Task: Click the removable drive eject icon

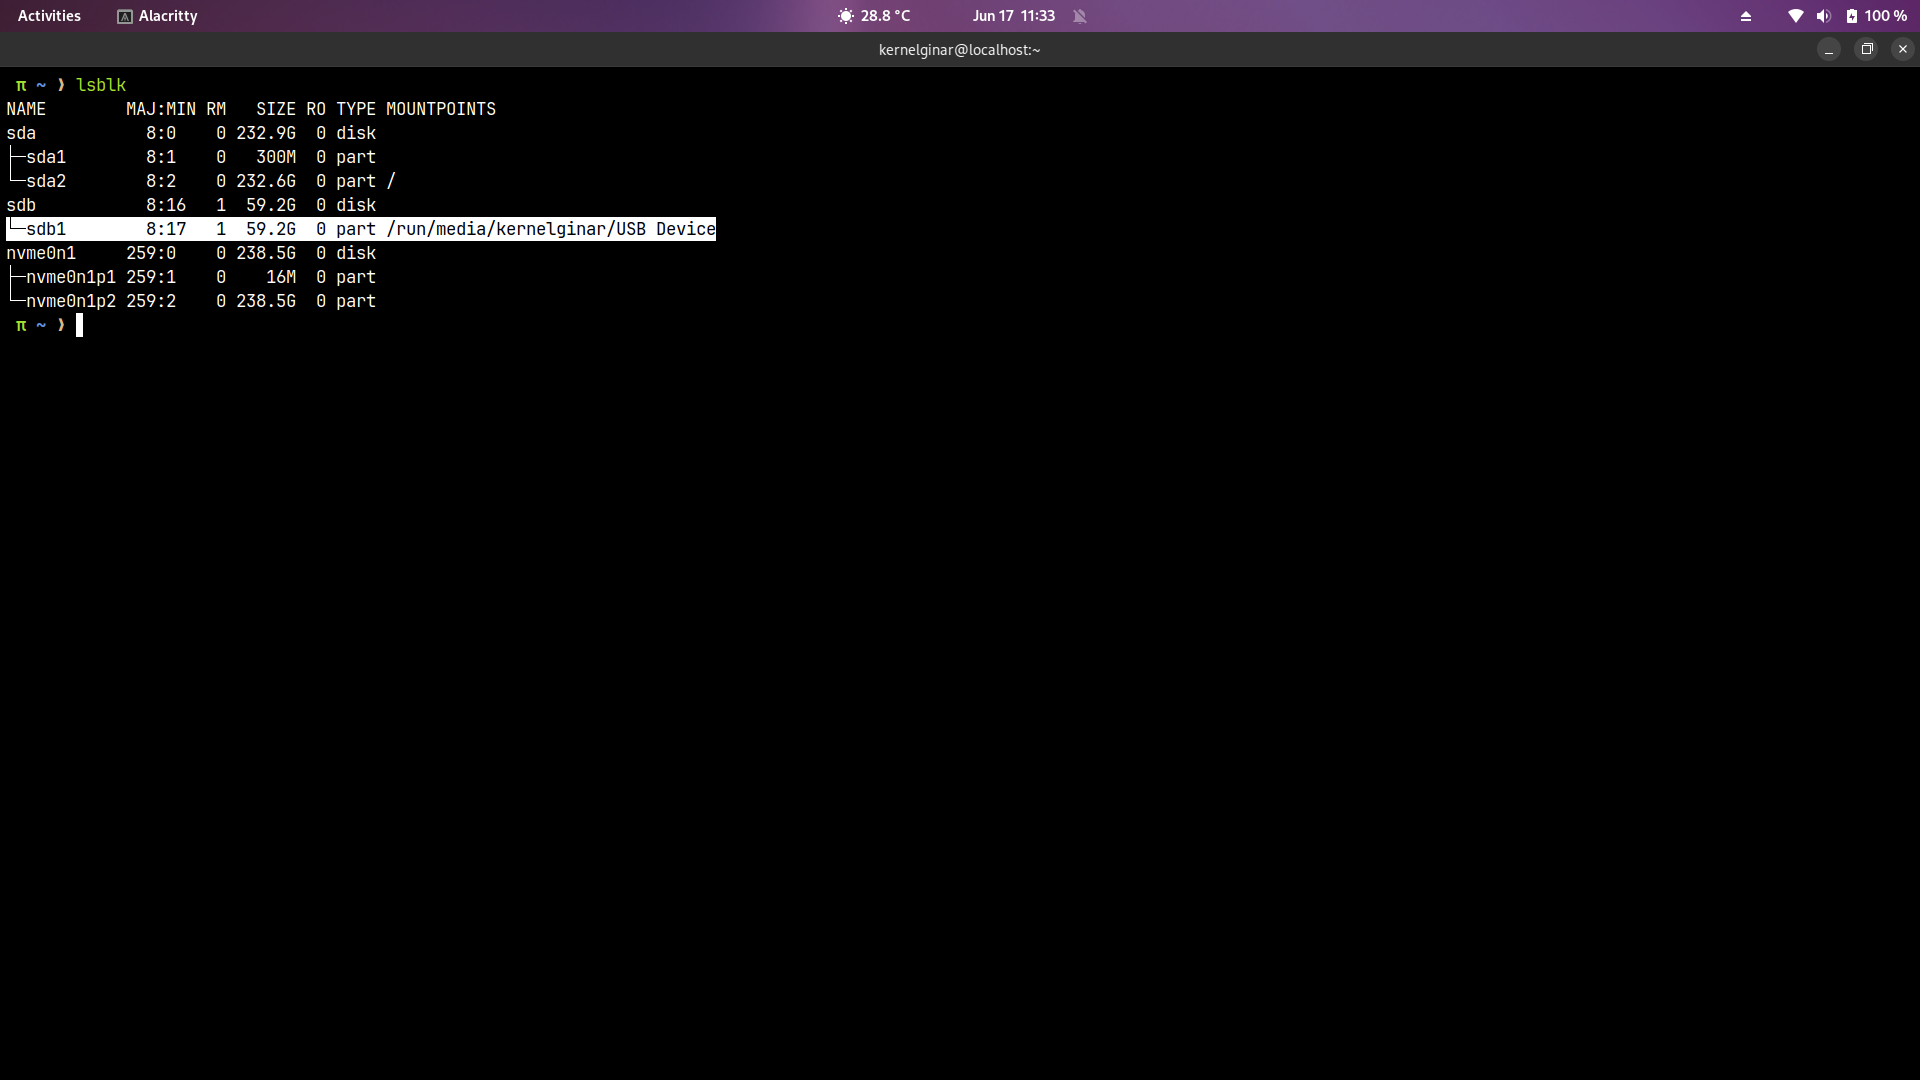Action: coord(1746,16)
